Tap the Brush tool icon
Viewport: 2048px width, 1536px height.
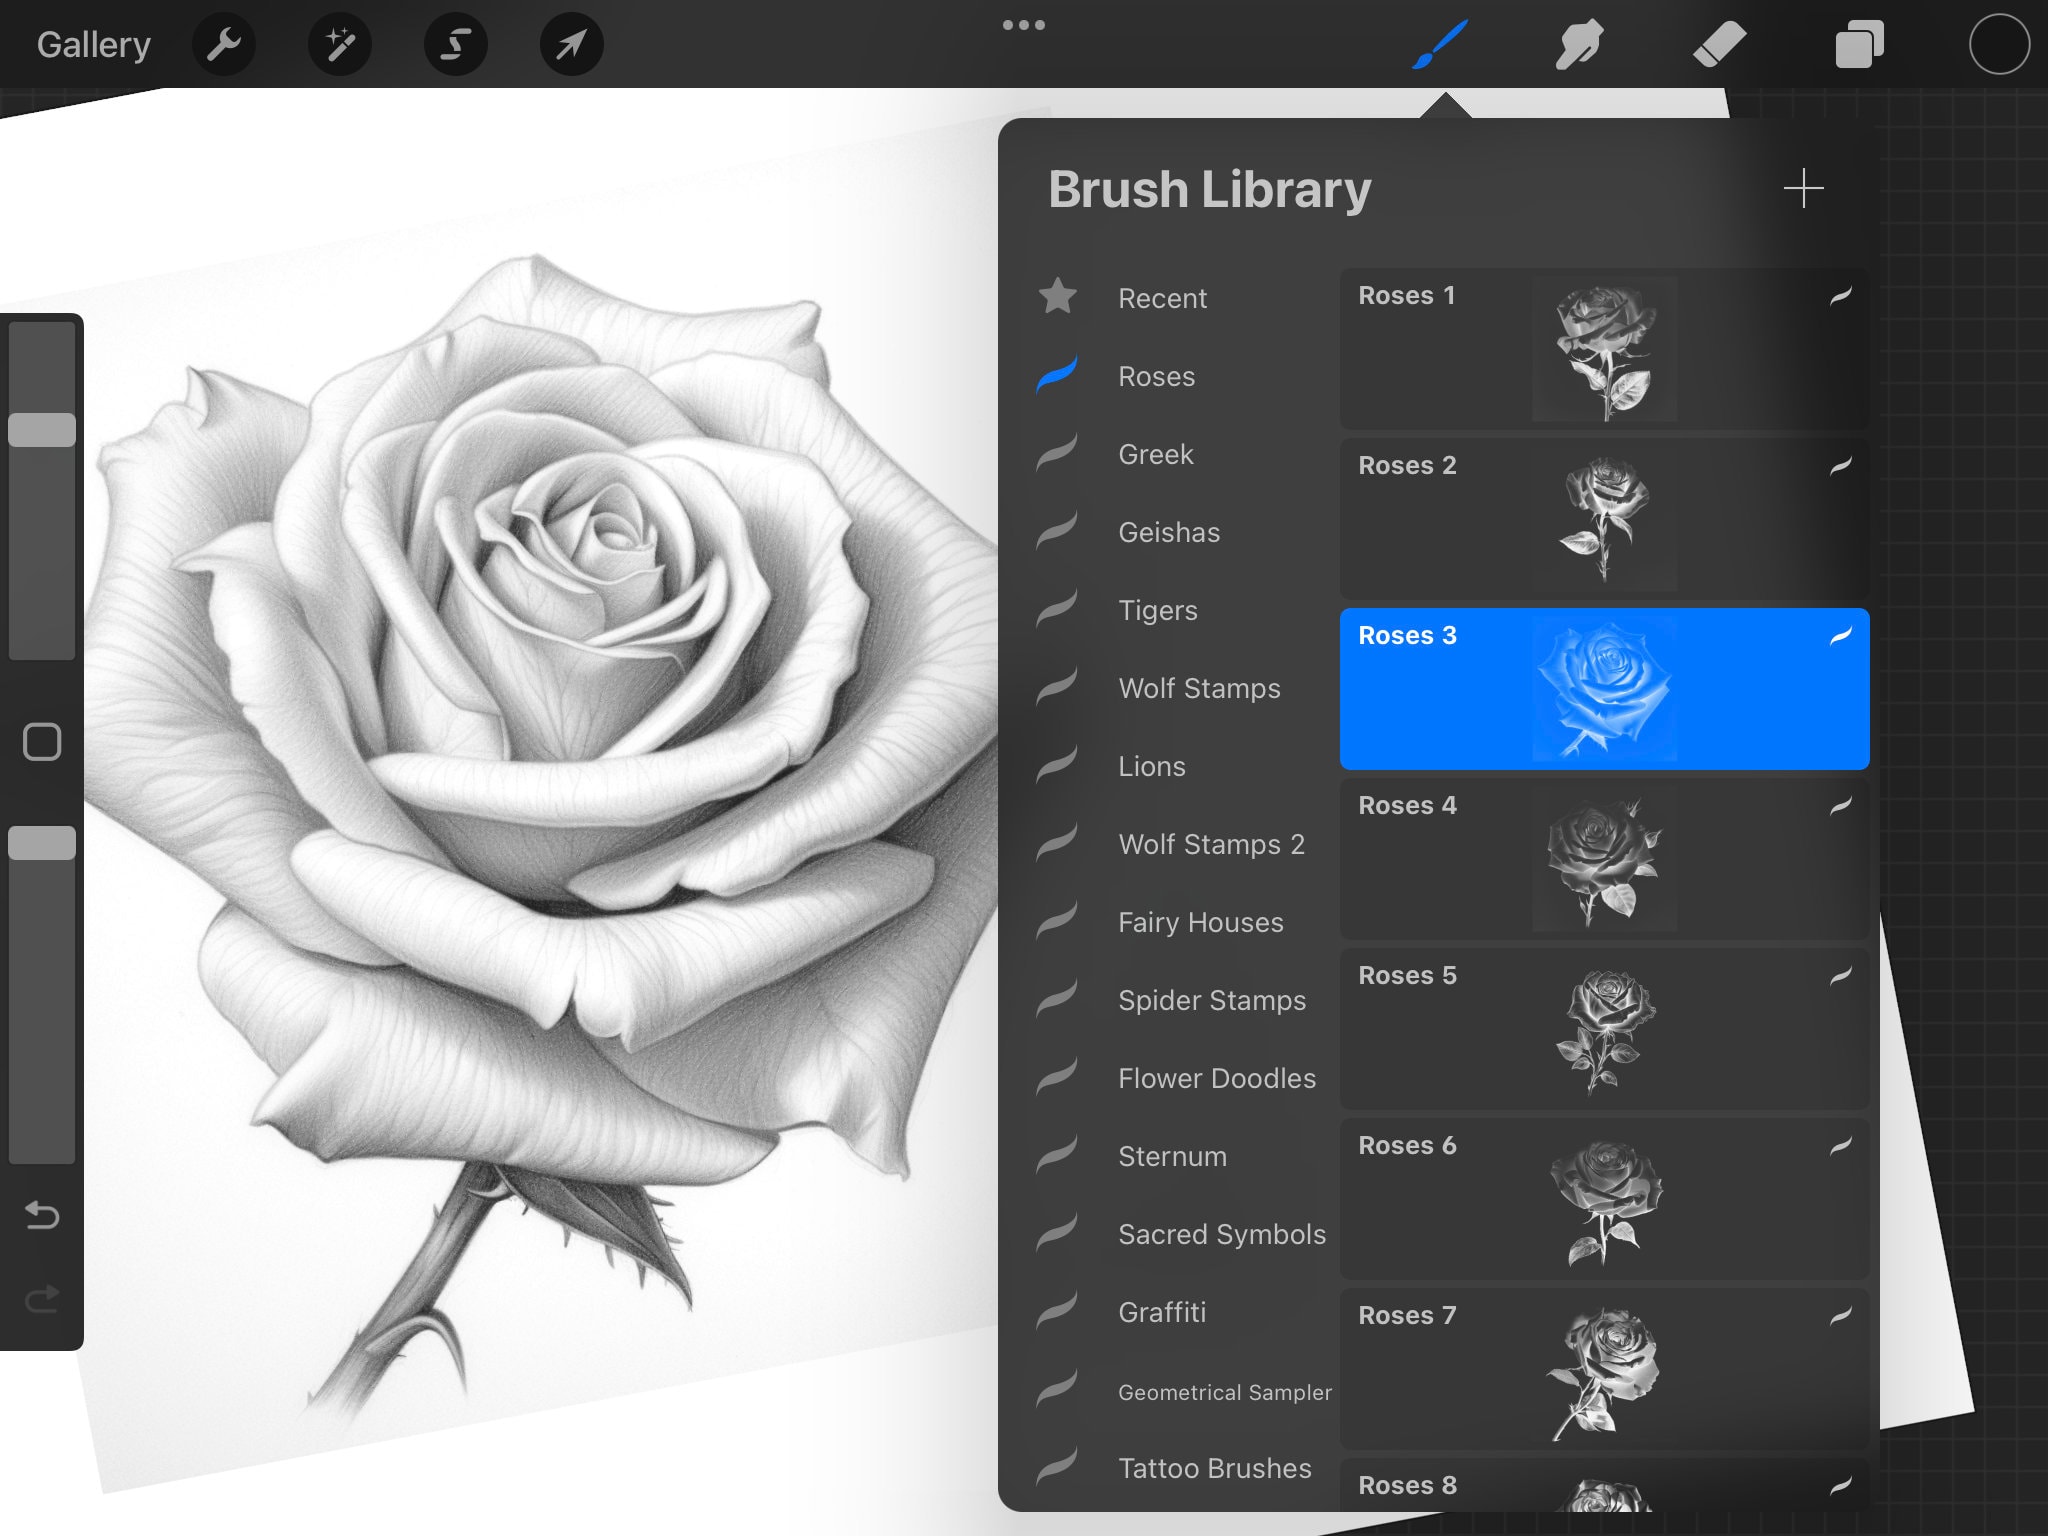click(x=1440, y=44)
